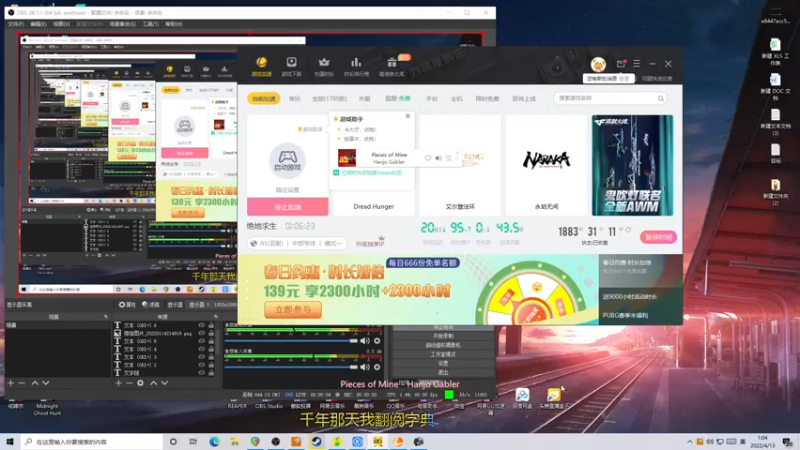Adjust second channel volume slider in OBS

tap(291, 367)
